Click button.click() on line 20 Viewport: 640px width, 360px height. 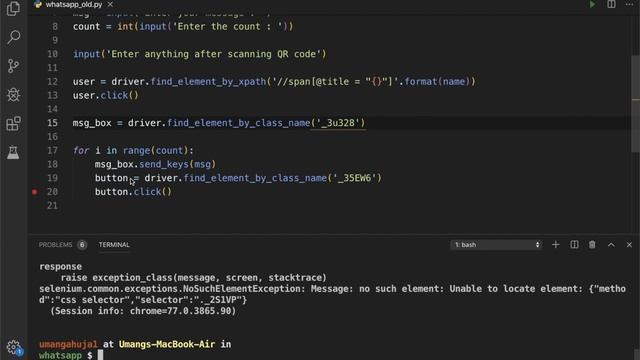coord(133,192)
